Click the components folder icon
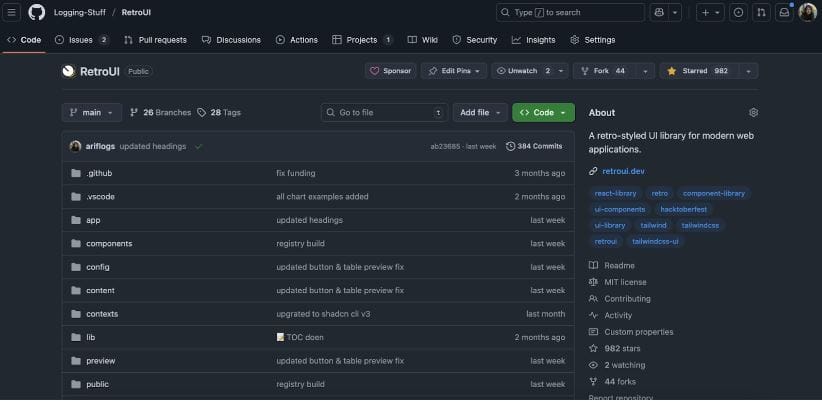The image size is (822, 402). coord(76,244)
